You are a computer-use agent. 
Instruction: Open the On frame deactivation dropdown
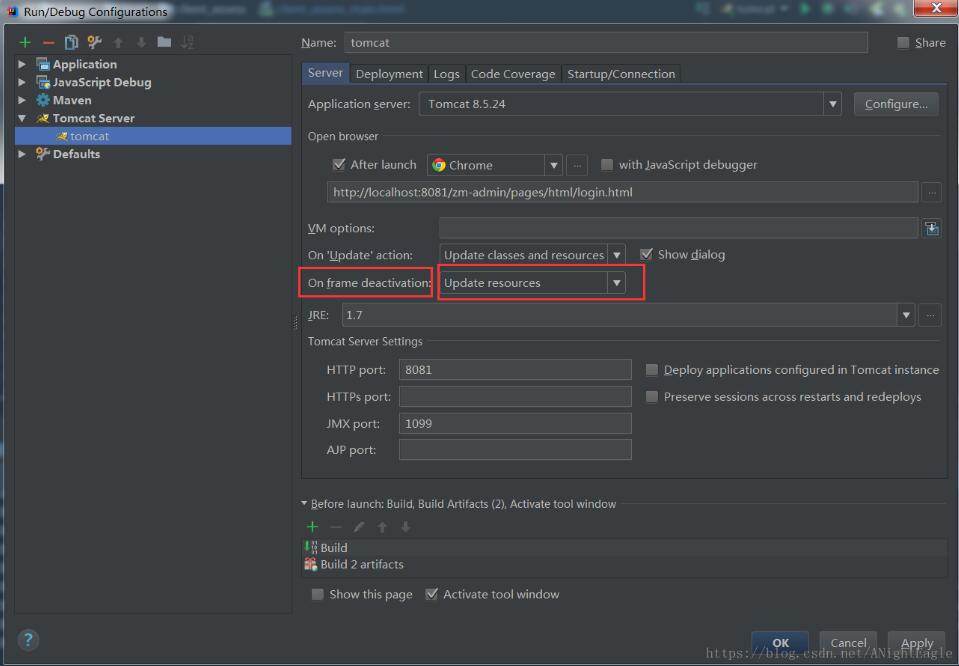tap(616, 283)
